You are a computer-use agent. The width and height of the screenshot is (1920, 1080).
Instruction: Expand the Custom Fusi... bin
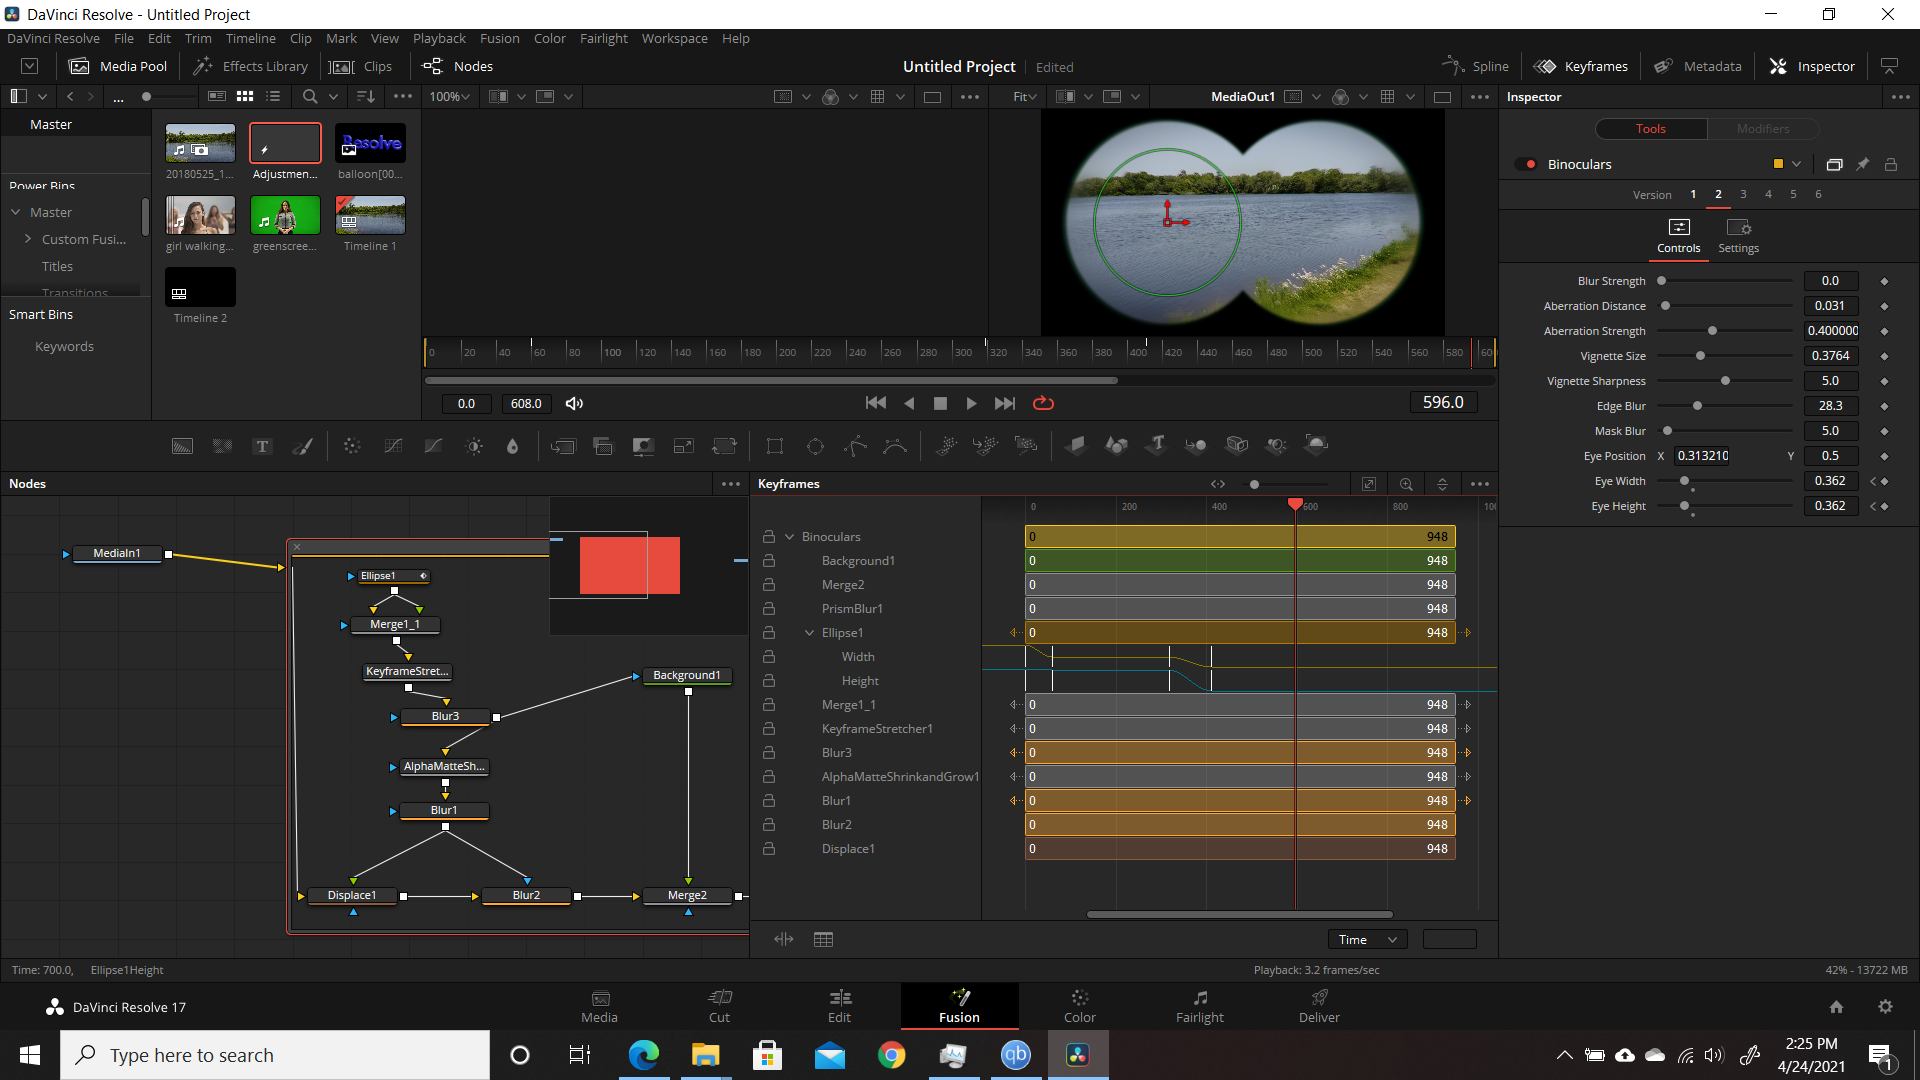[x=27, y=239]
